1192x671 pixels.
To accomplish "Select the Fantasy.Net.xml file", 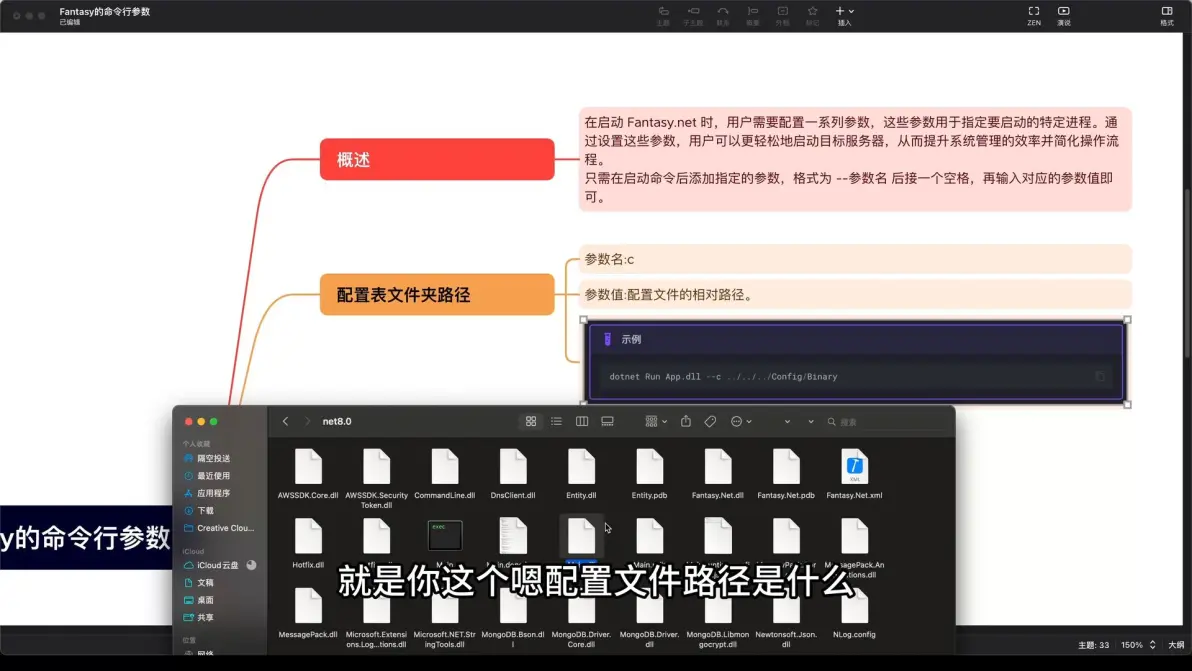I will 854,474.
